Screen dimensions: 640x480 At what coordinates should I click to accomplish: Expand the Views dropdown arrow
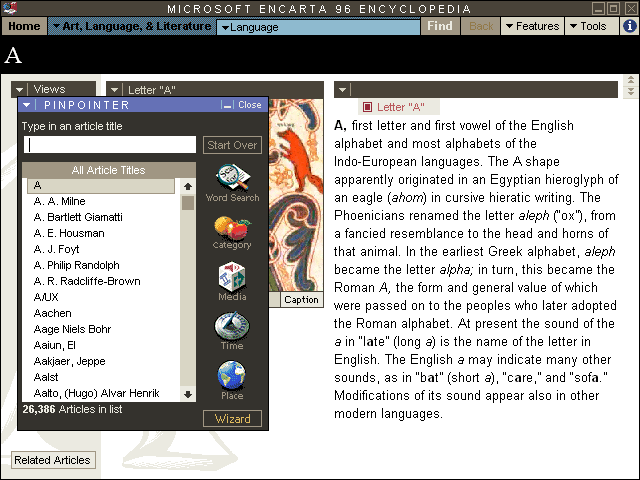(x=19, y=89)
